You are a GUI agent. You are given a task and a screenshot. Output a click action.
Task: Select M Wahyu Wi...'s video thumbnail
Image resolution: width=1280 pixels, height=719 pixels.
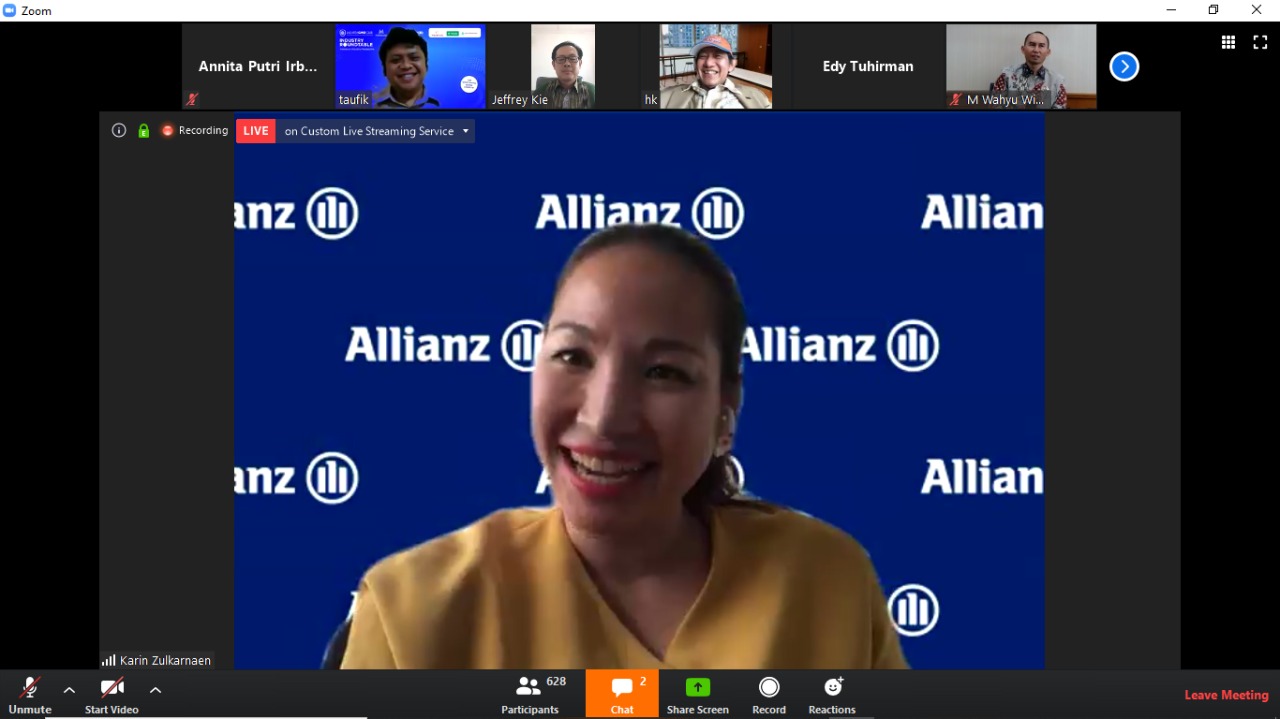pyautogui.click(x=1021, y=67)
